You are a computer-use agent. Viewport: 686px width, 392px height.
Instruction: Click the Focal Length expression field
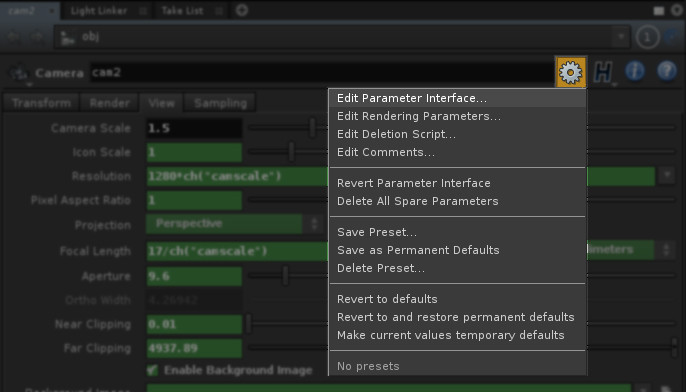pyautogui.click(x=237, y=251)
